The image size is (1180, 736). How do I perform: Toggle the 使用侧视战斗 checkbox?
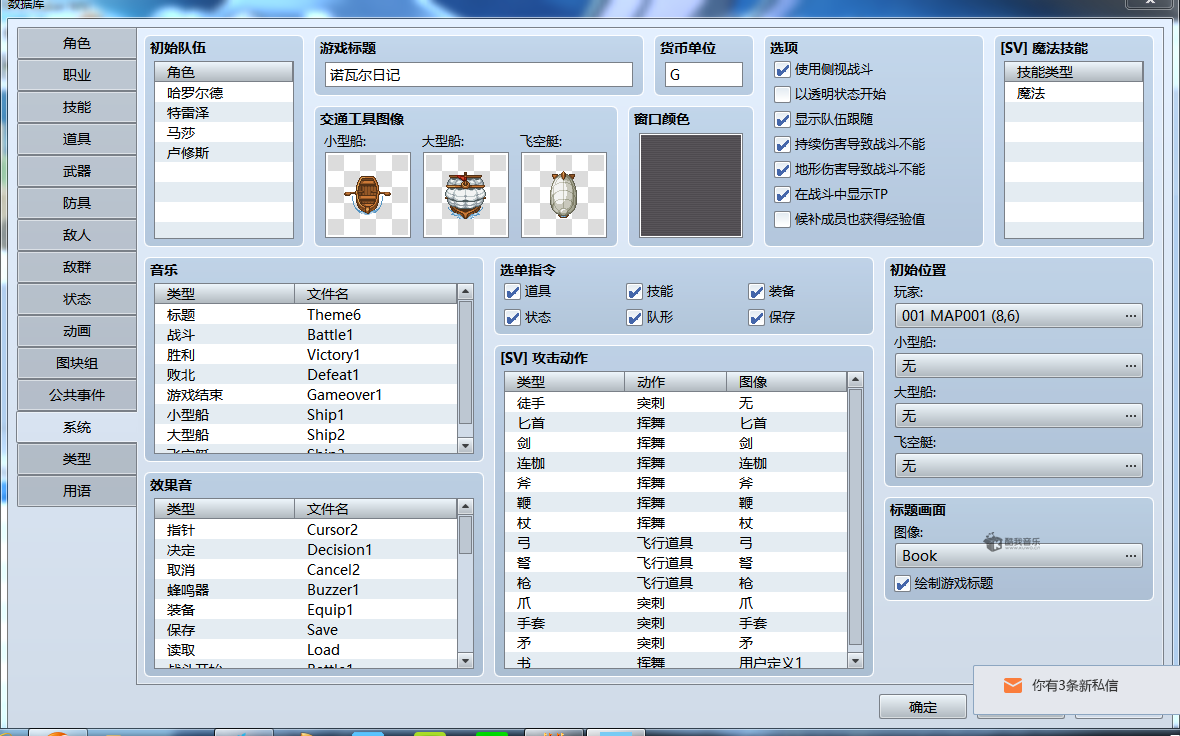783,70
